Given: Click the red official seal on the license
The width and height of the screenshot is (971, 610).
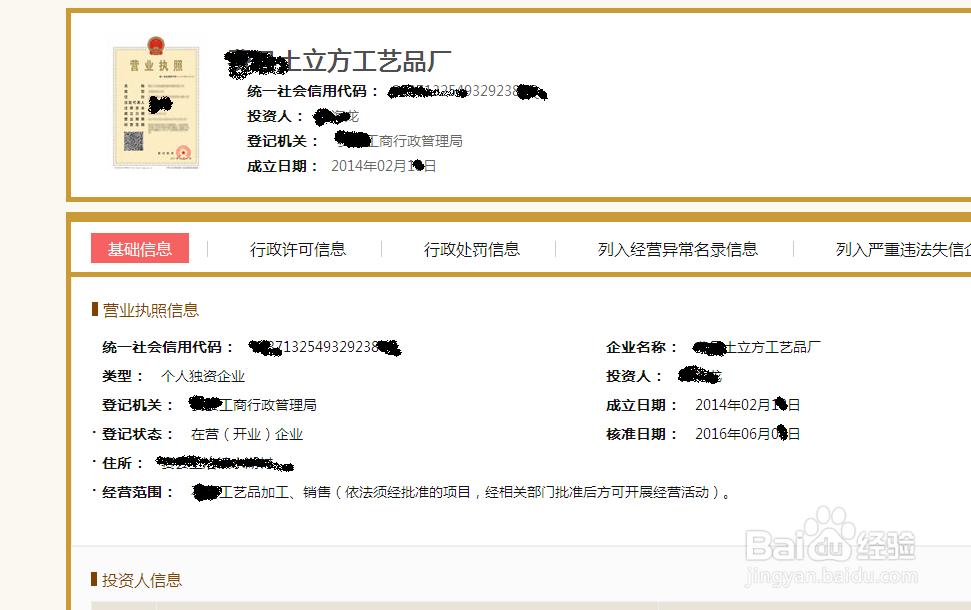Looking at the screenshot, I should click(181, 151).
